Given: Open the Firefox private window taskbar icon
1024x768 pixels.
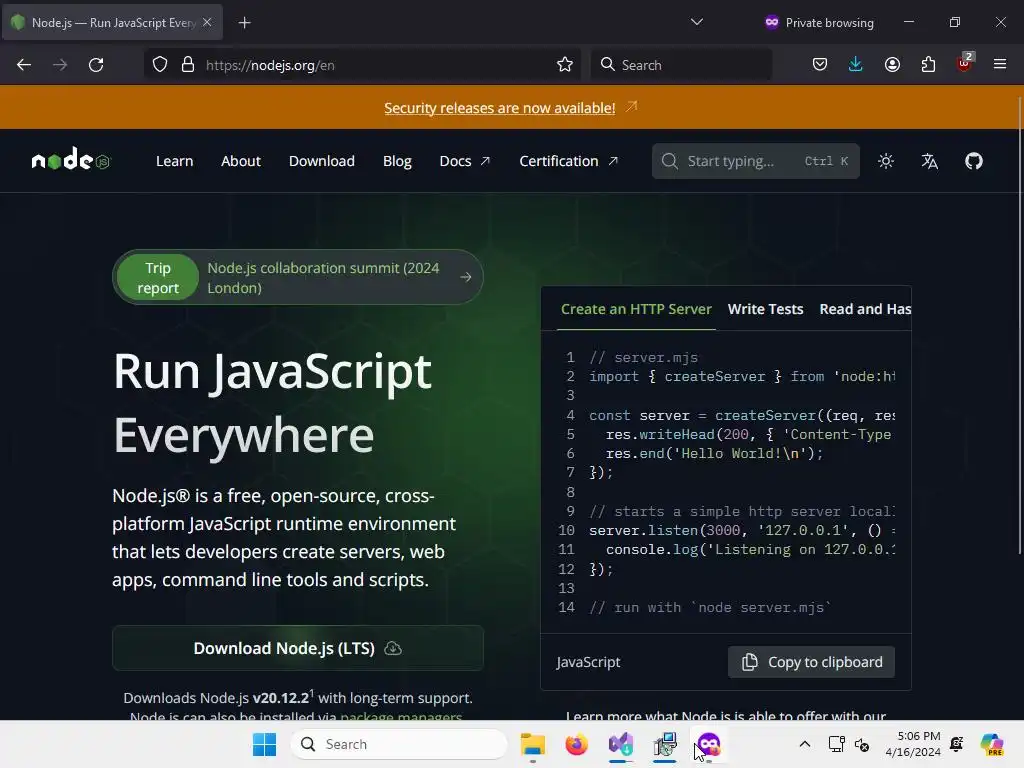Looking at the screenshot, I should click(709, 744).
